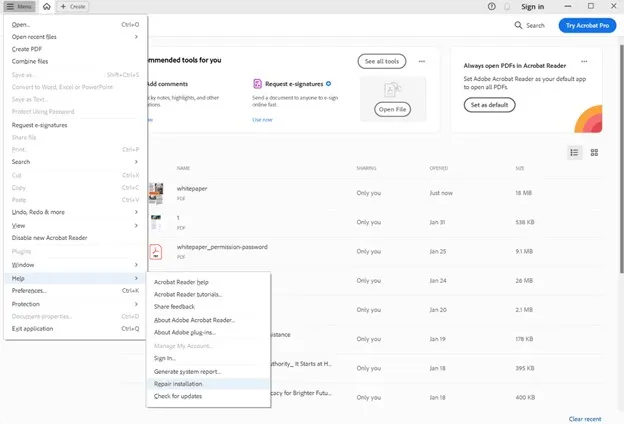Click the SHARING column header
The width and height of the screenshot is (624, 424).
[366, 168]
